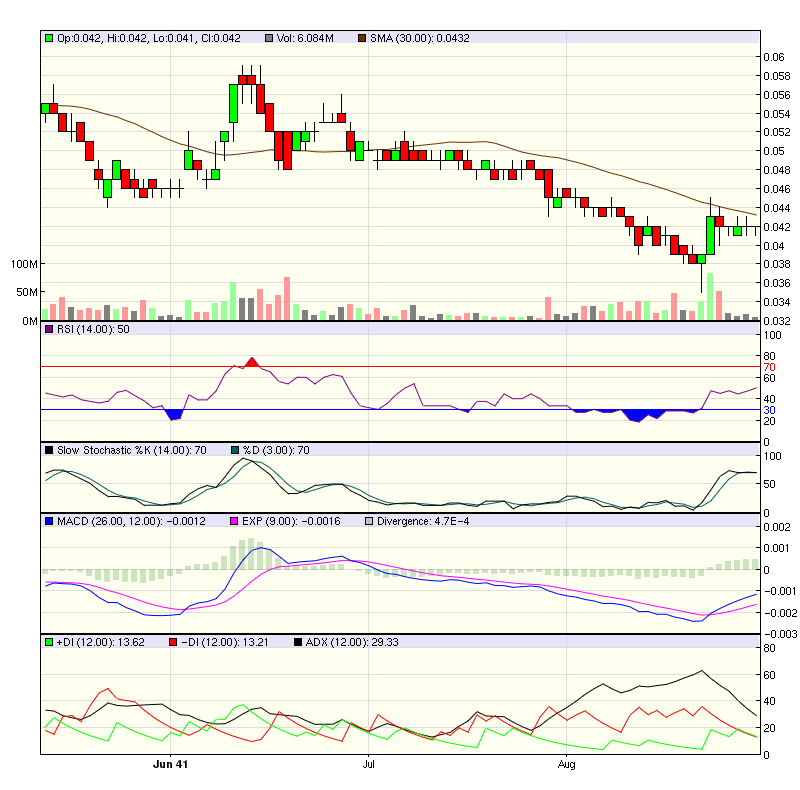Click the 'Jul' date axis label

[x=368, y=764]
